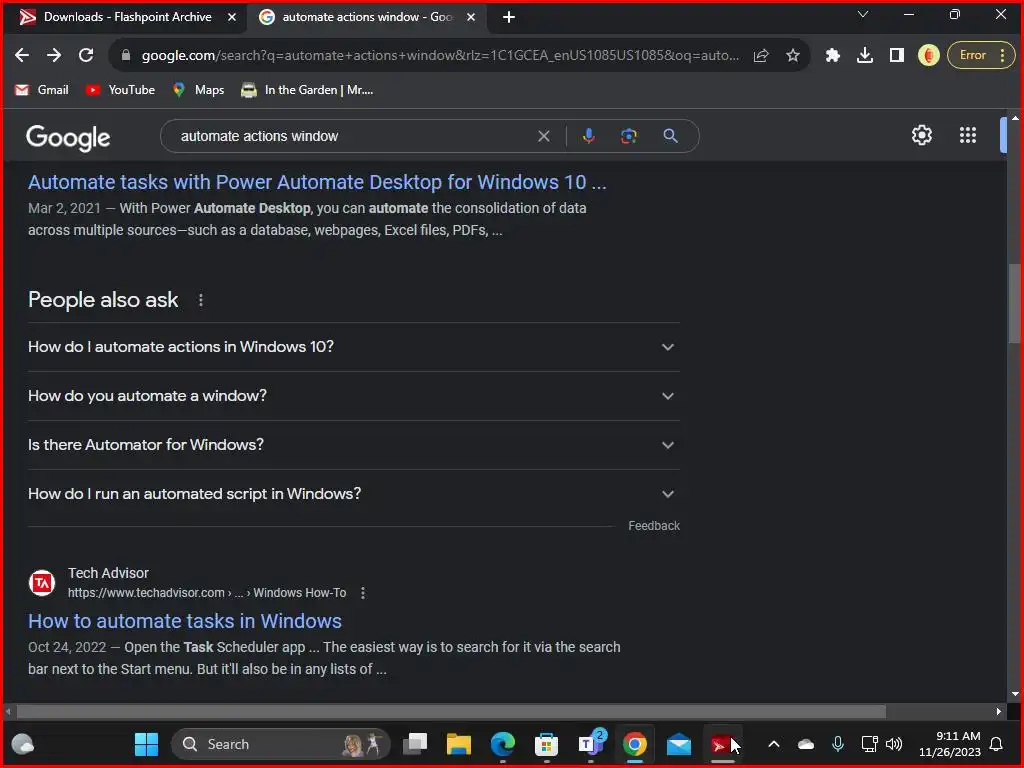Launch Microsoft Edge from the taskbar
Screen dimensions: 1024x768
(x=502, y=744)
